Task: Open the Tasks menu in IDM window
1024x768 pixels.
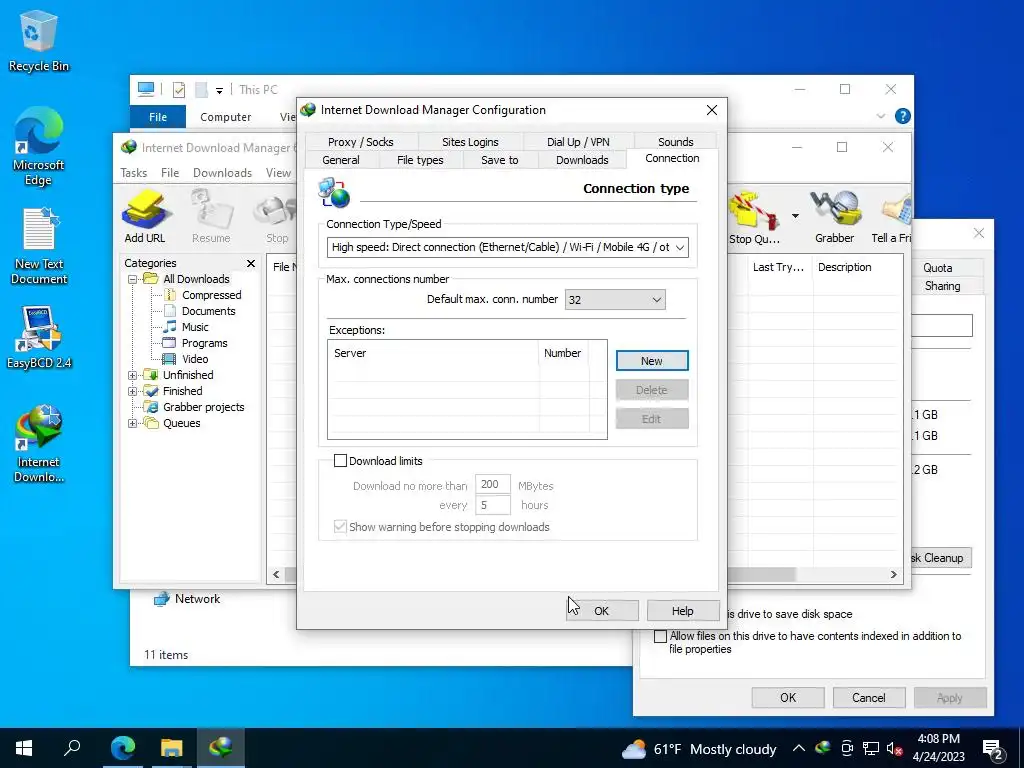Action: click(x=134, y=173)
